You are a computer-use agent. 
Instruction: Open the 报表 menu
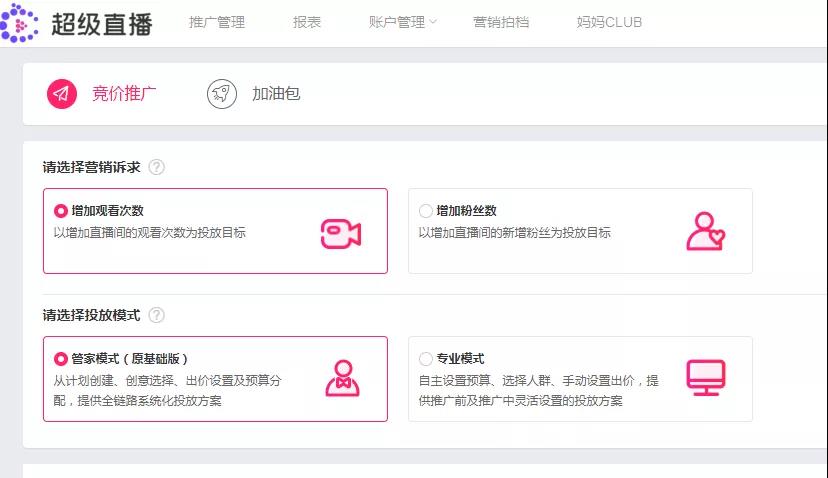307,22
